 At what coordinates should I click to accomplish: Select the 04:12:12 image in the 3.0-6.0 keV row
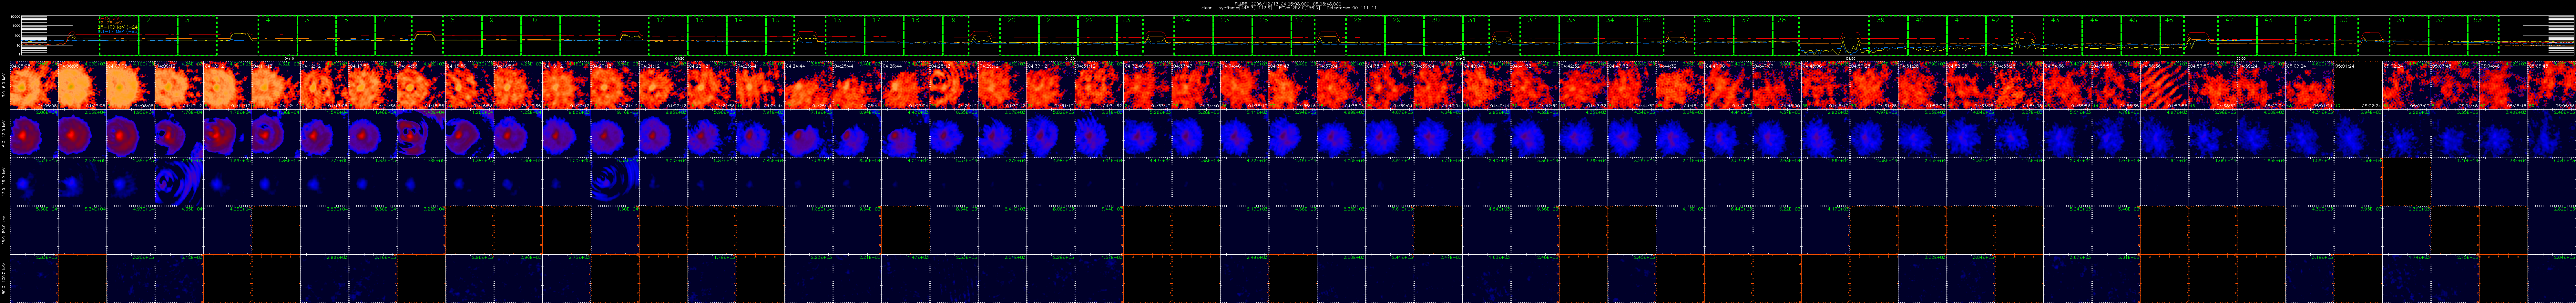[x=324, y=85]
